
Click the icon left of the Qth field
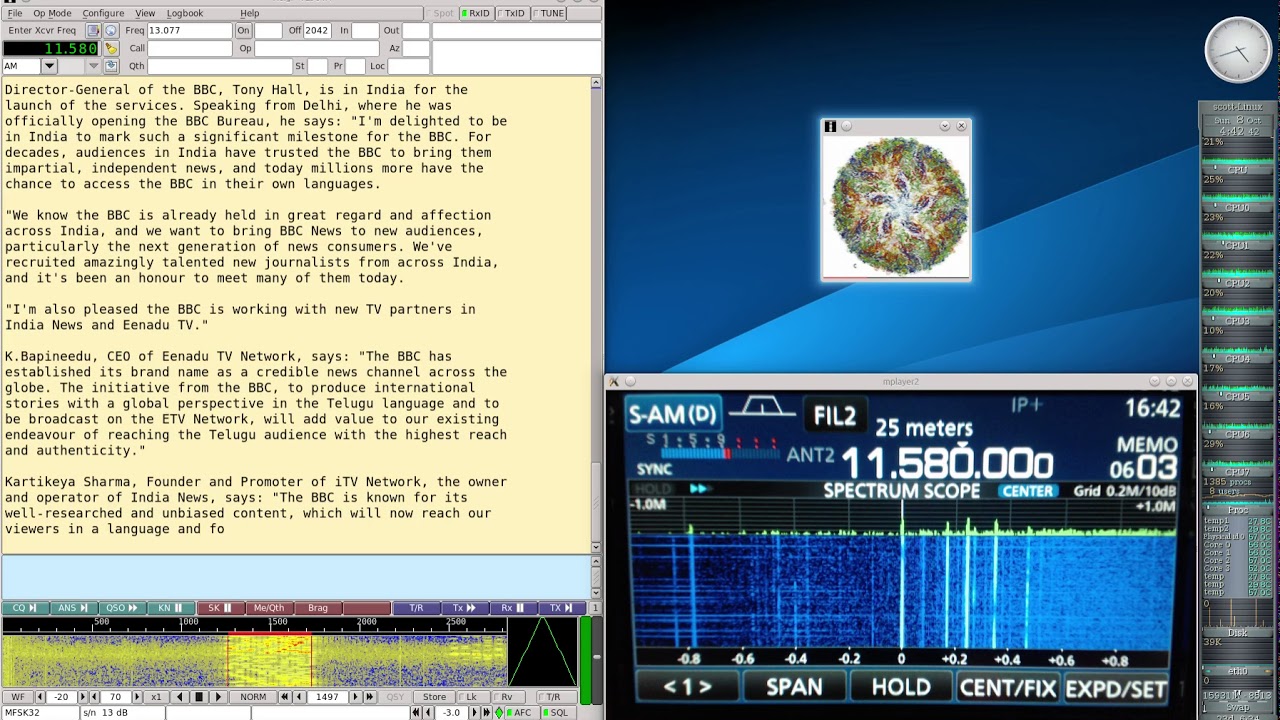tap(111, 66)
